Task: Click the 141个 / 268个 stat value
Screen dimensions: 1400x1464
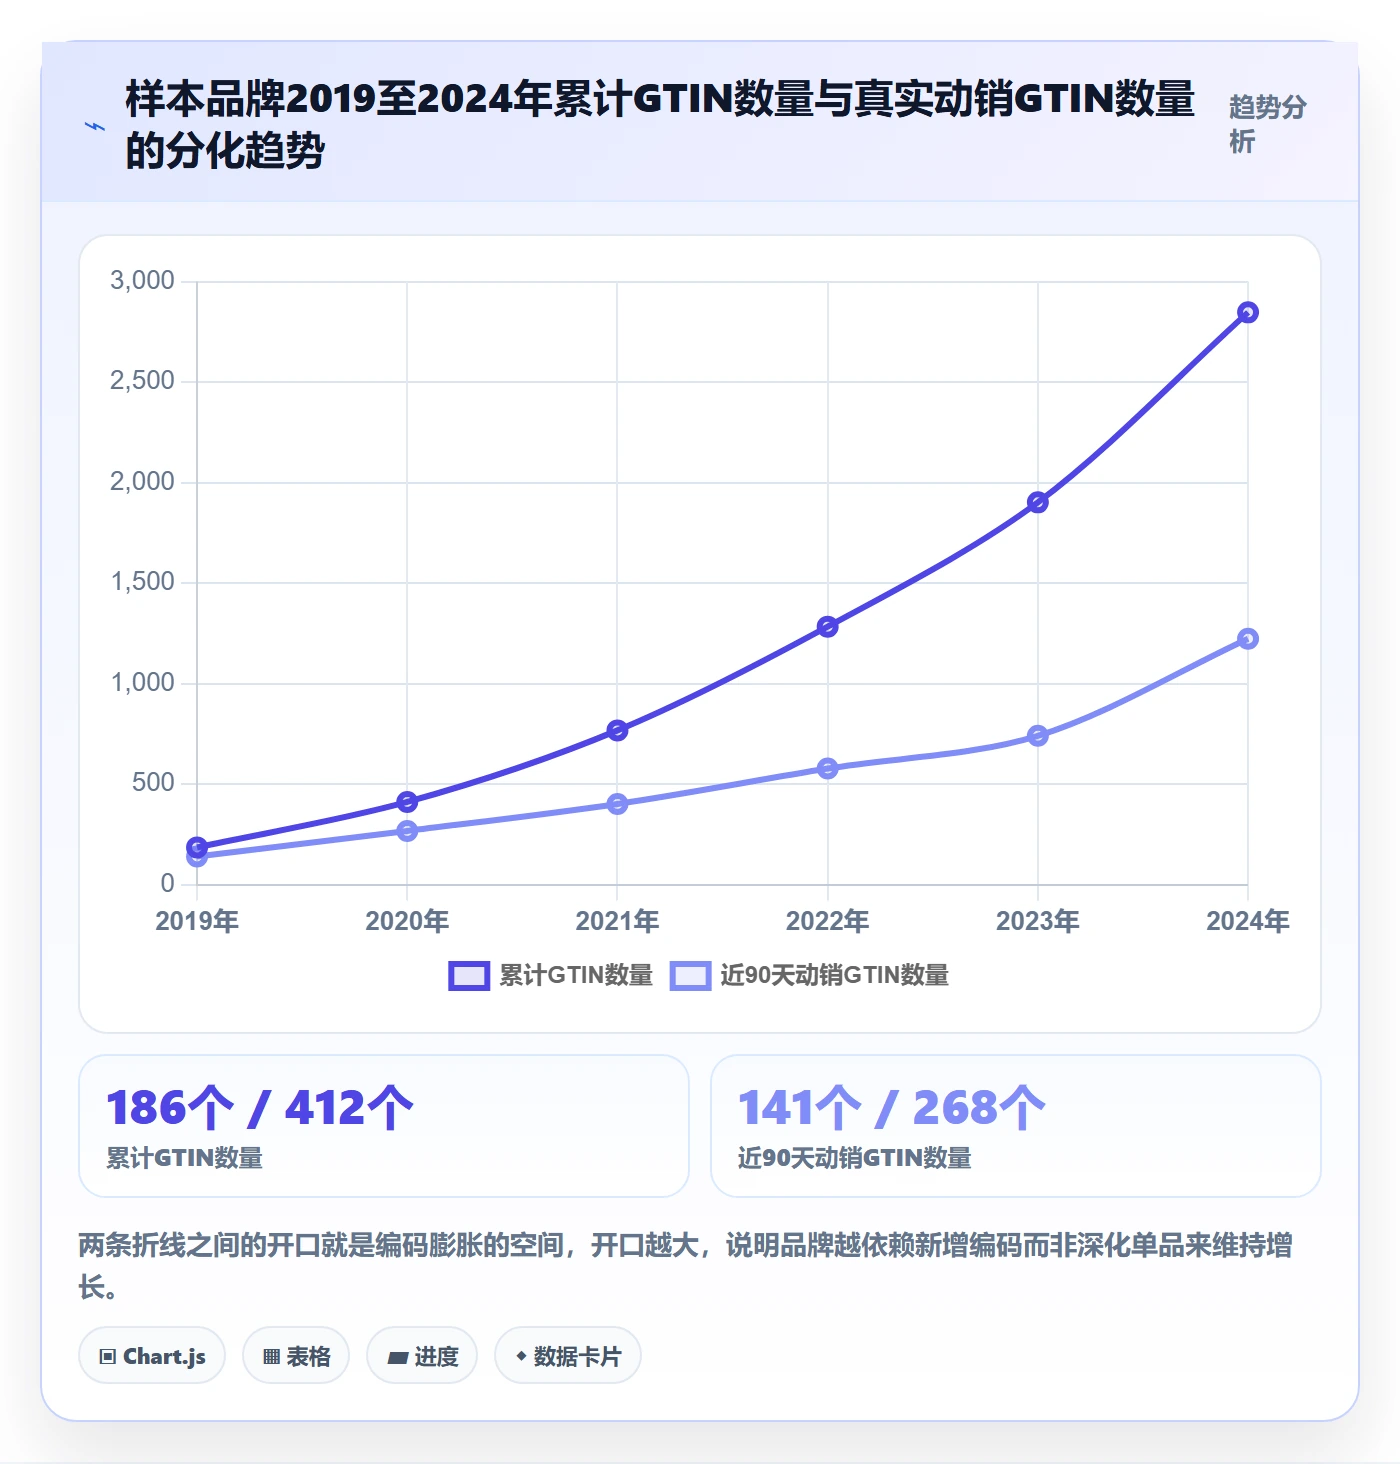Action: click(x=892, y=1108)
